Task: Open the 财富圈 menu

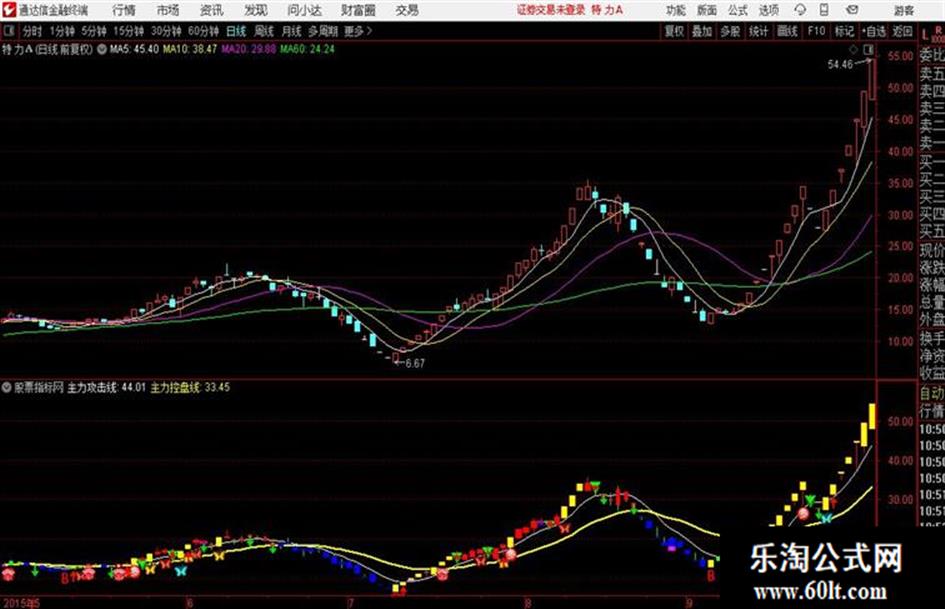Action: pos(358,10)
